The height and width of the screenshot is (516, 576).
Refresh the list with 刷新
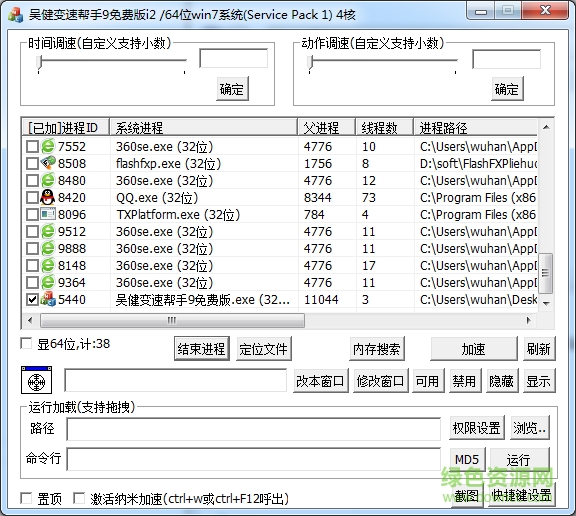(x=539, y=349)
